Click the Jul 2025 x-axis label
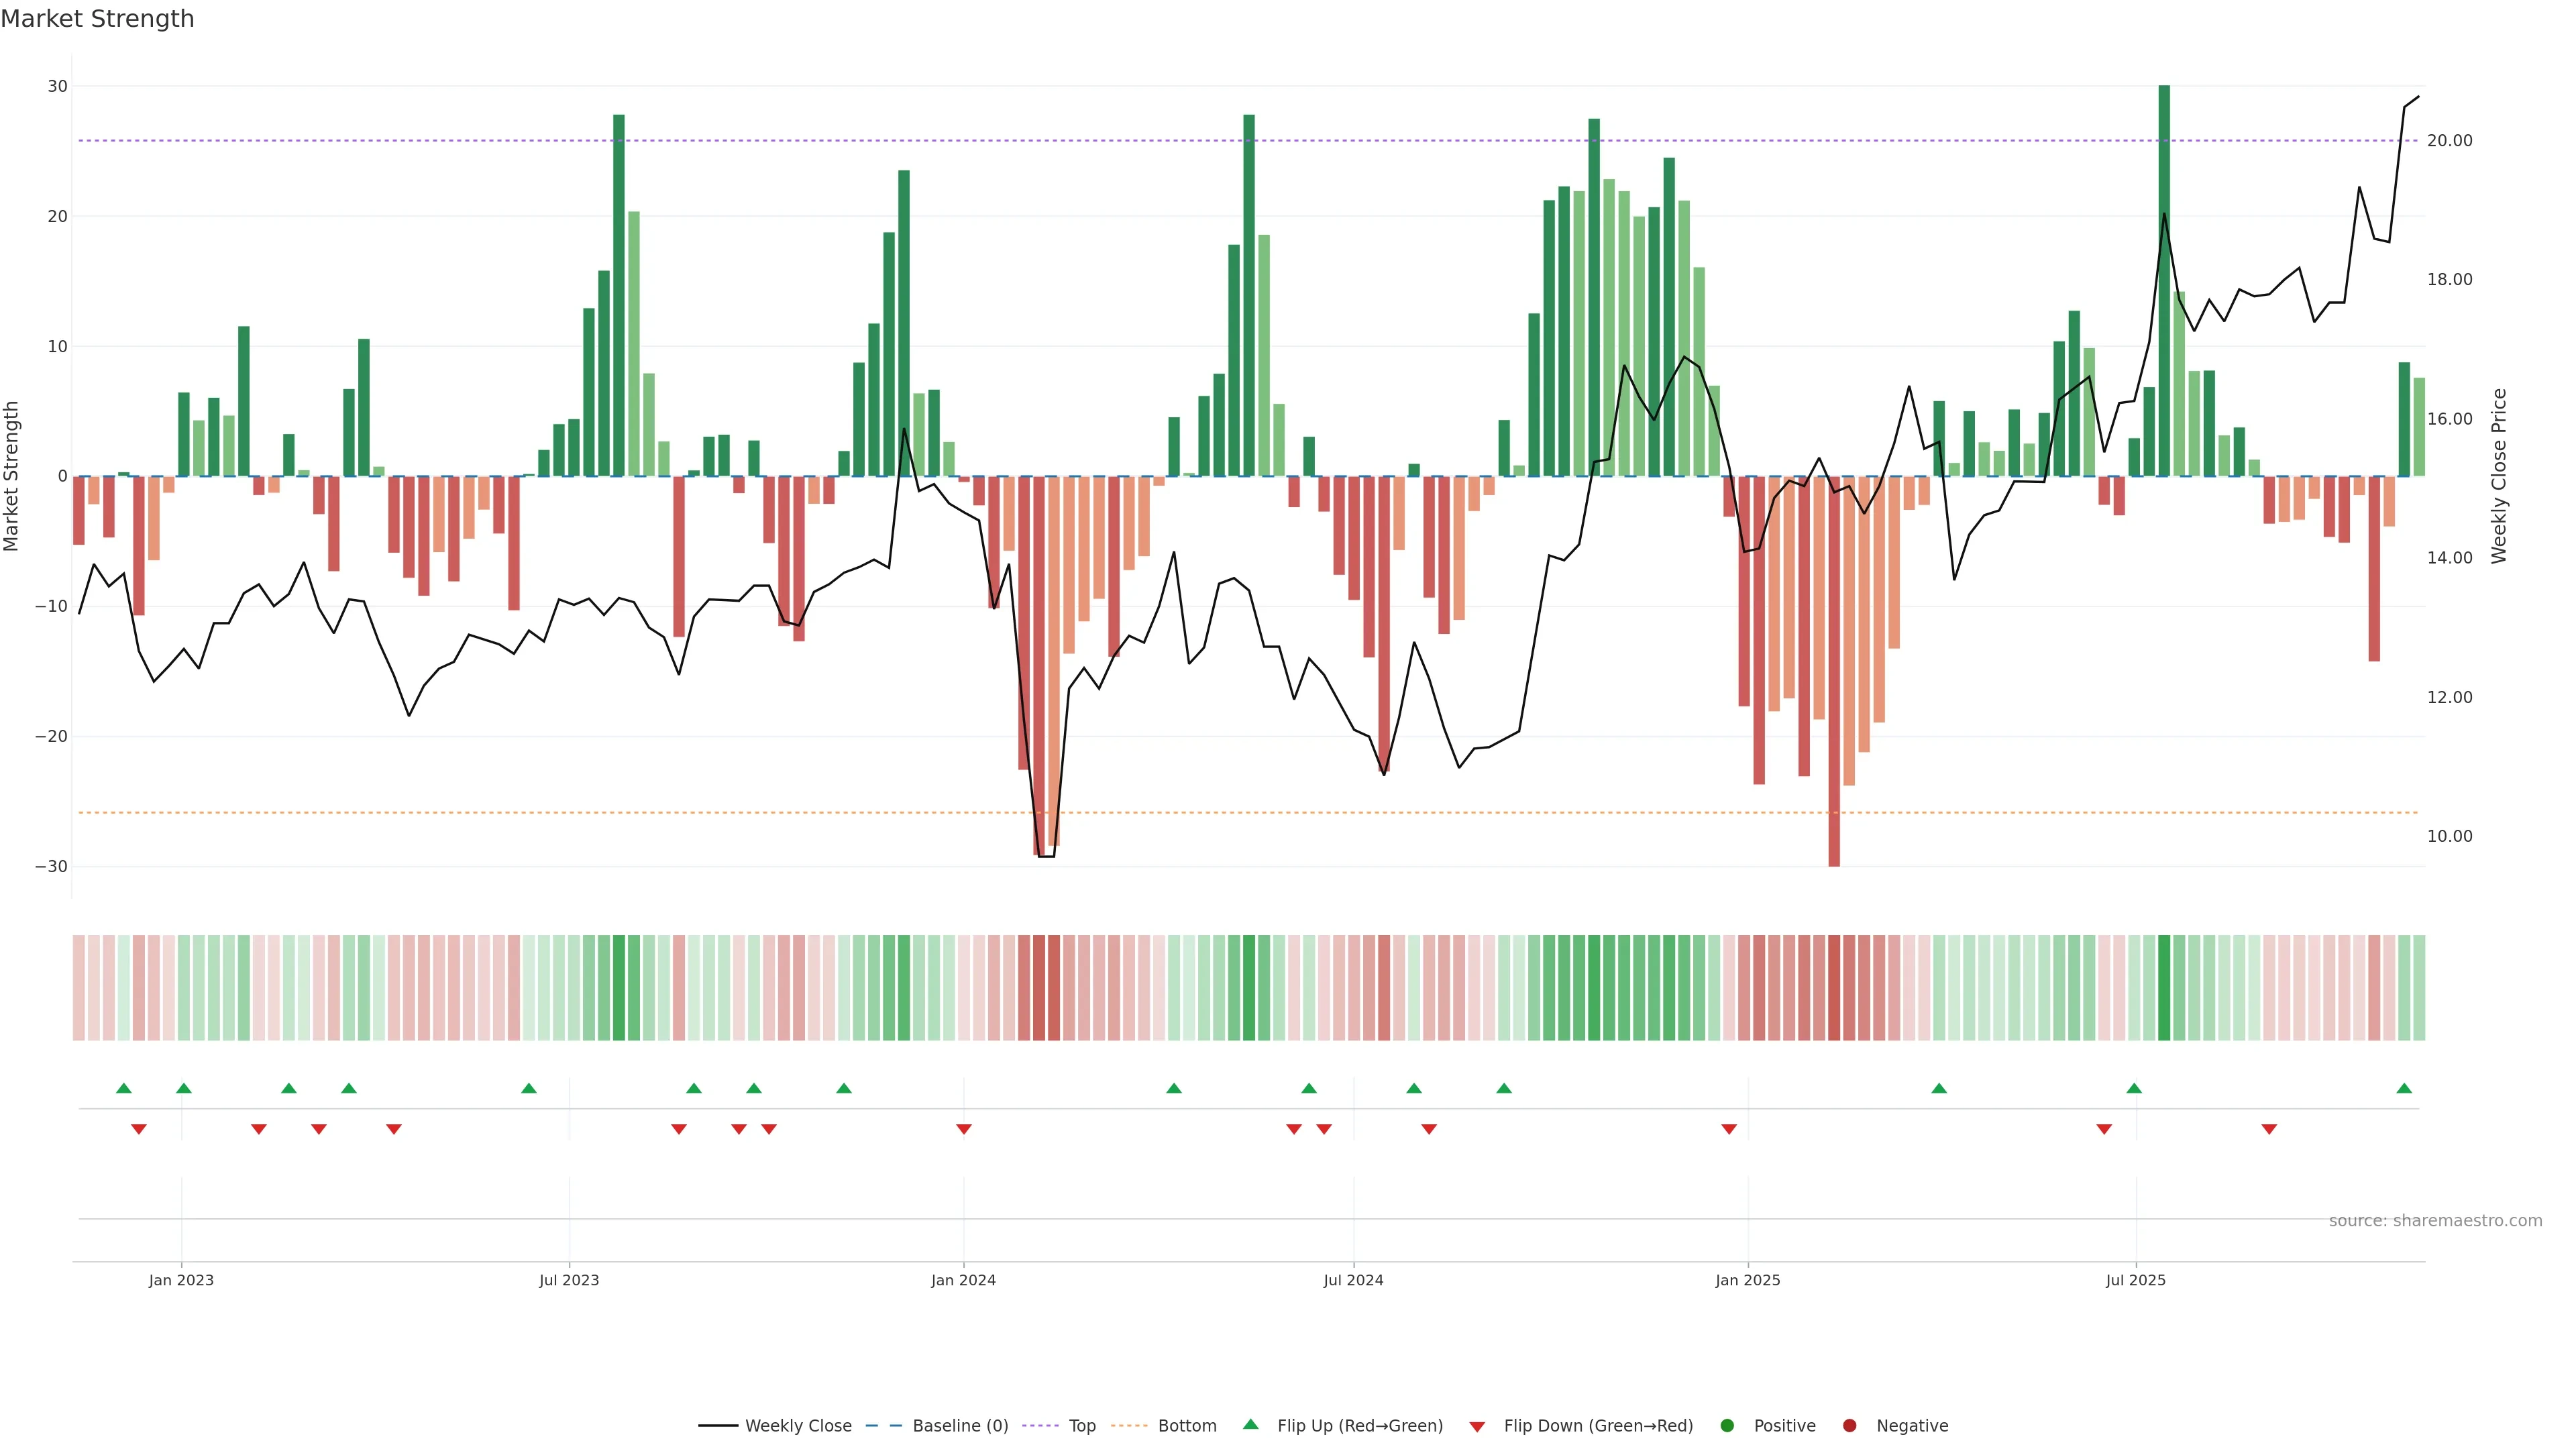 [x=2135, y=1280]
